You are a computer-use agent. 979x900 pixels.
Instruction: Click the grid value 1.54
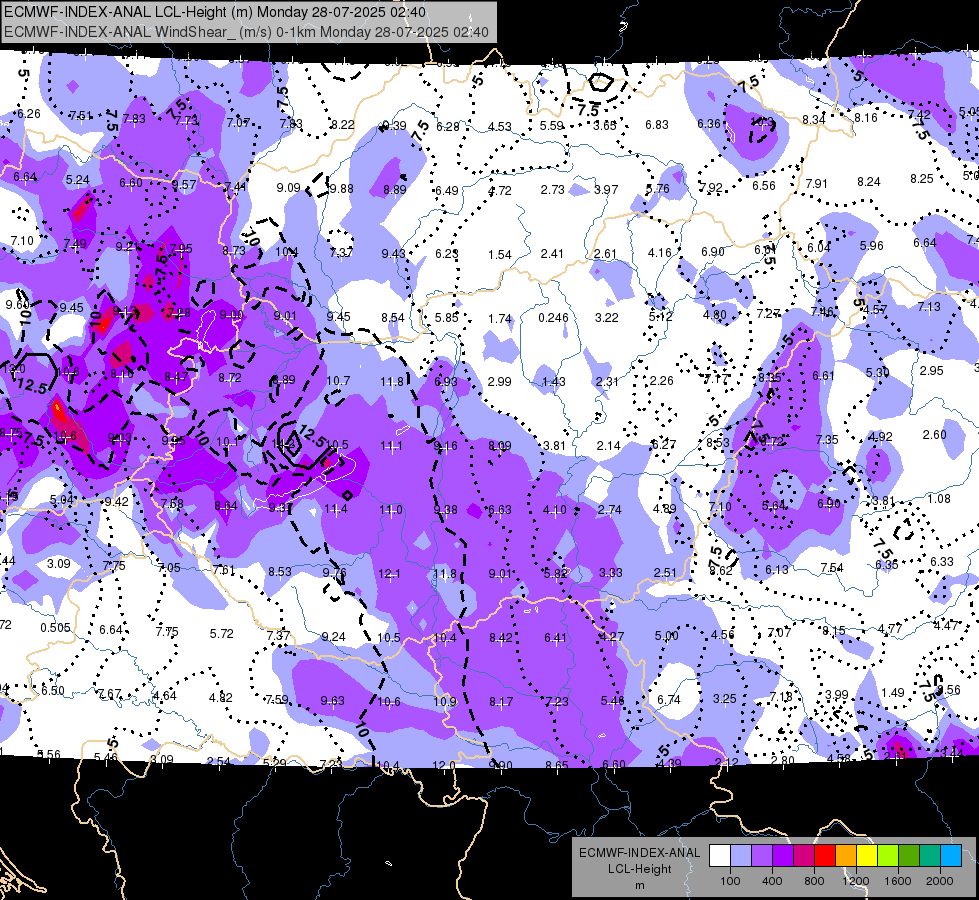pos(499,254)
